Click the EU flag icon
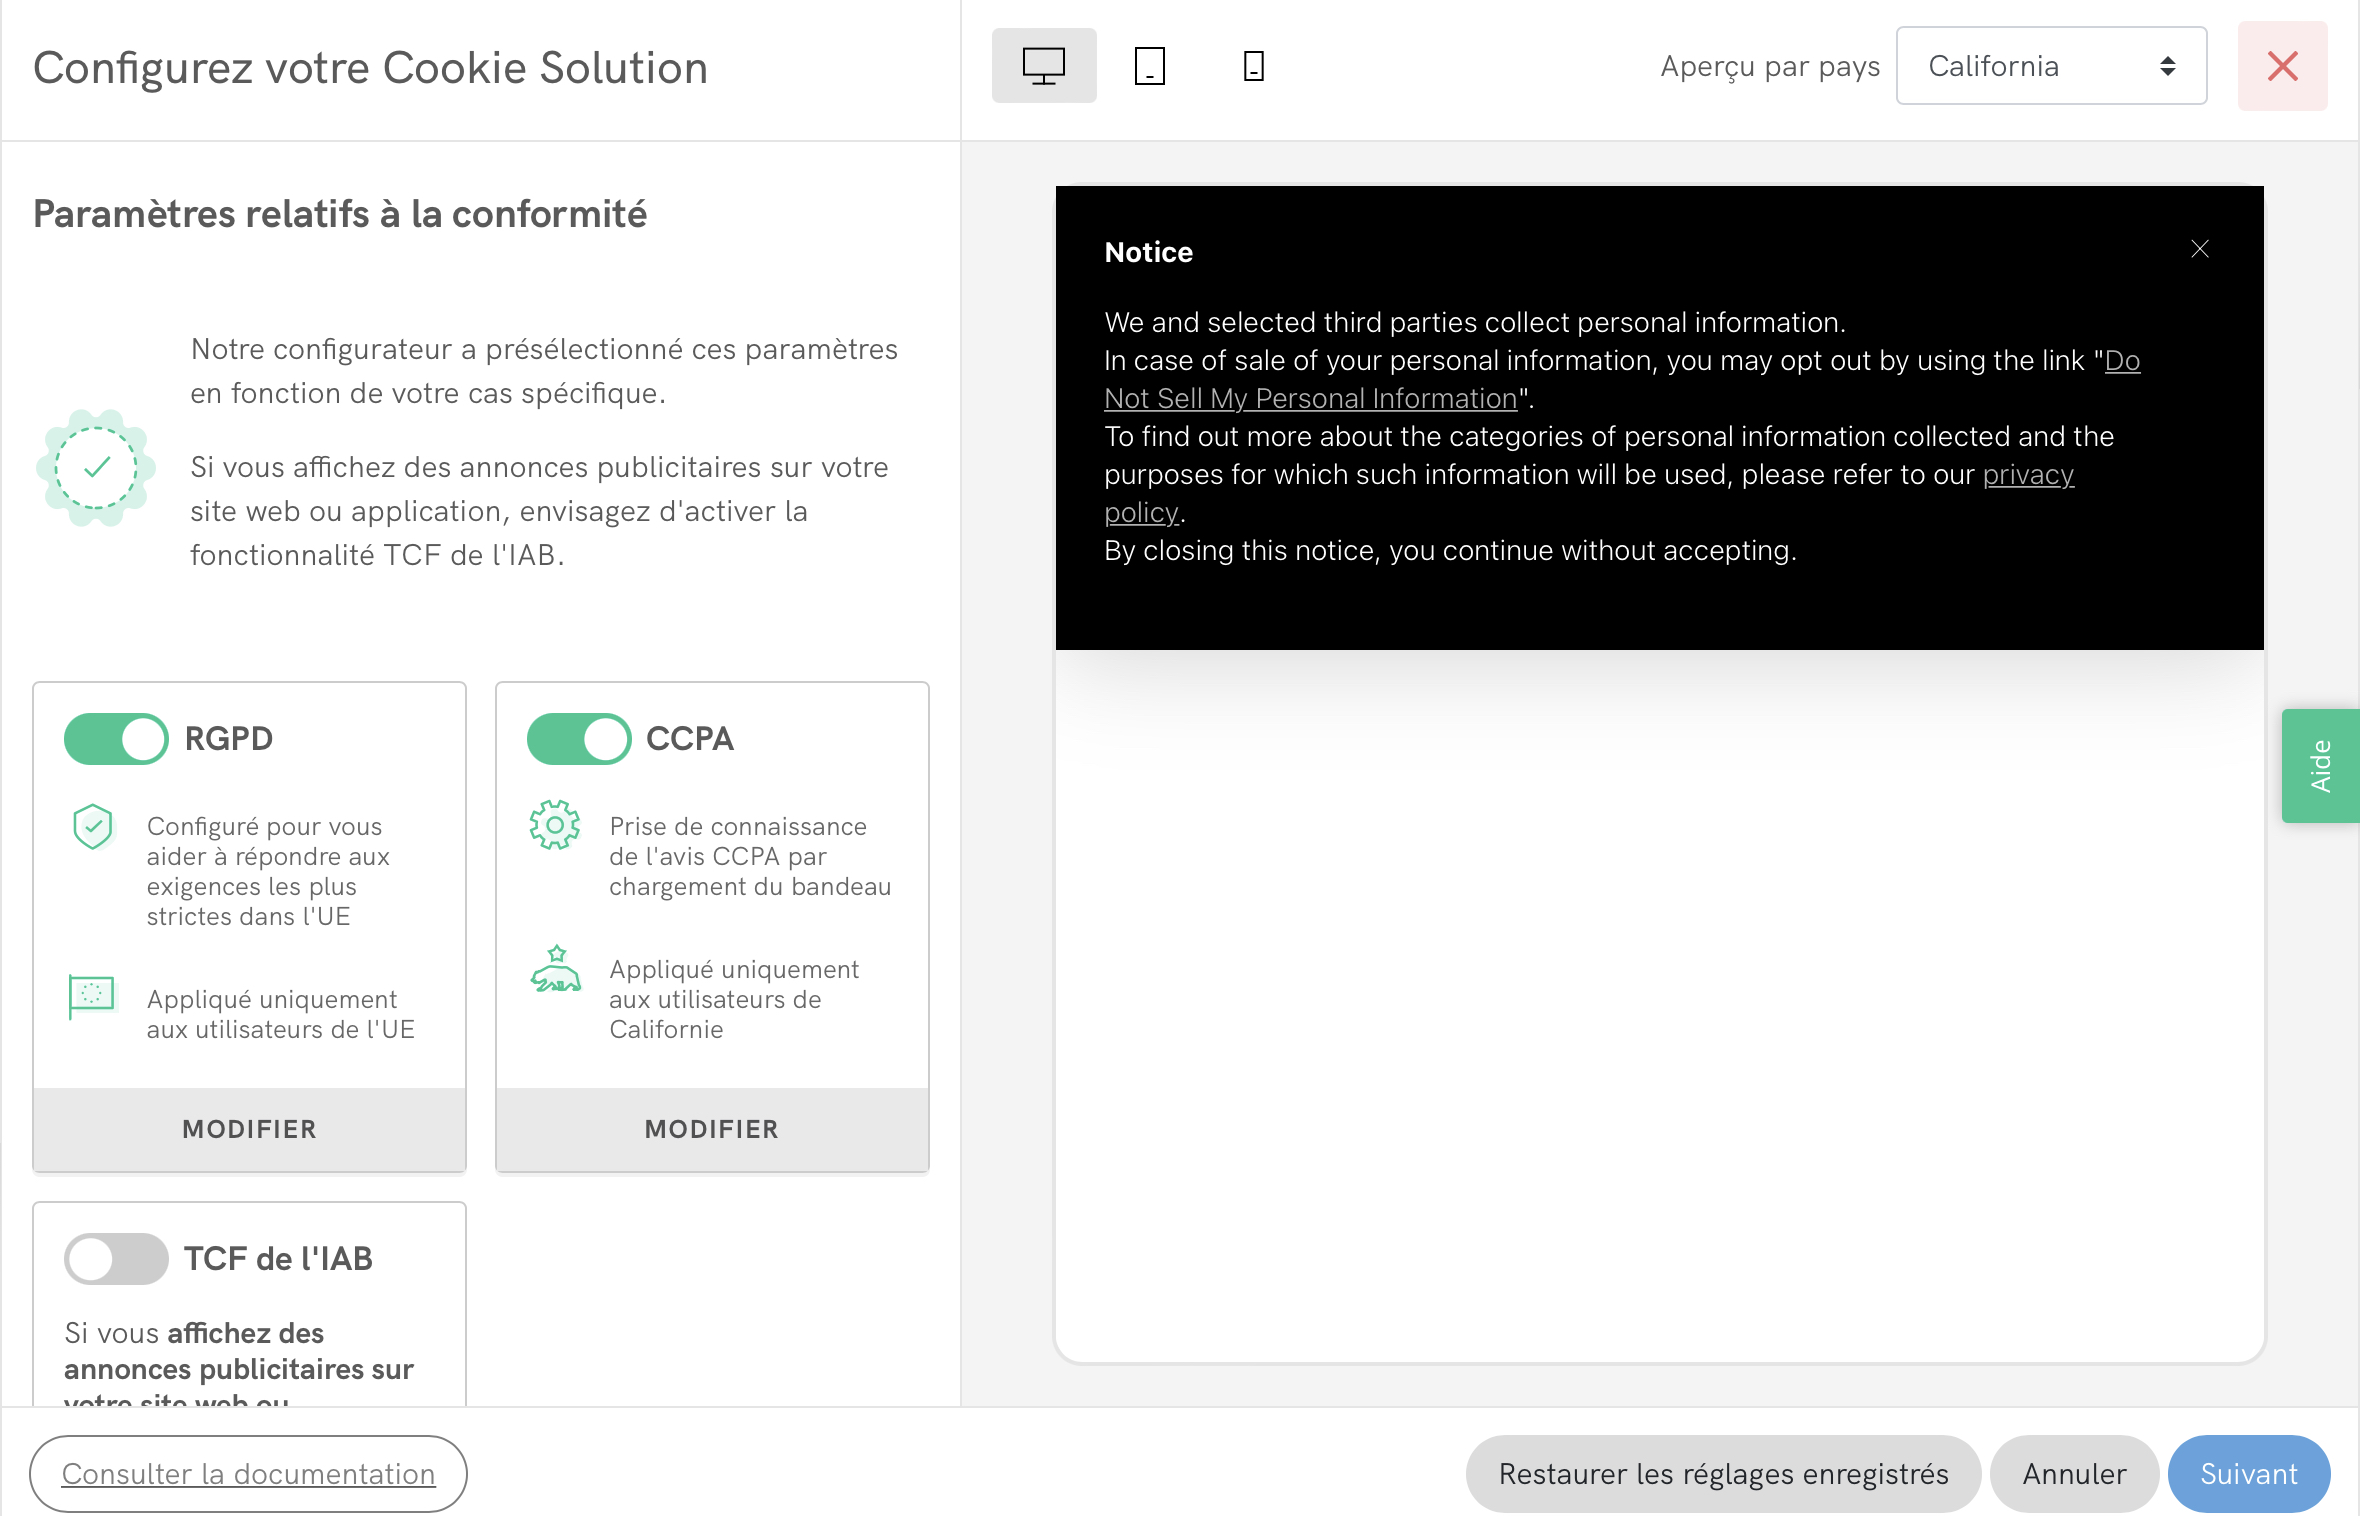Screen dimensions: 2360x1516 [x=92, y=996]
